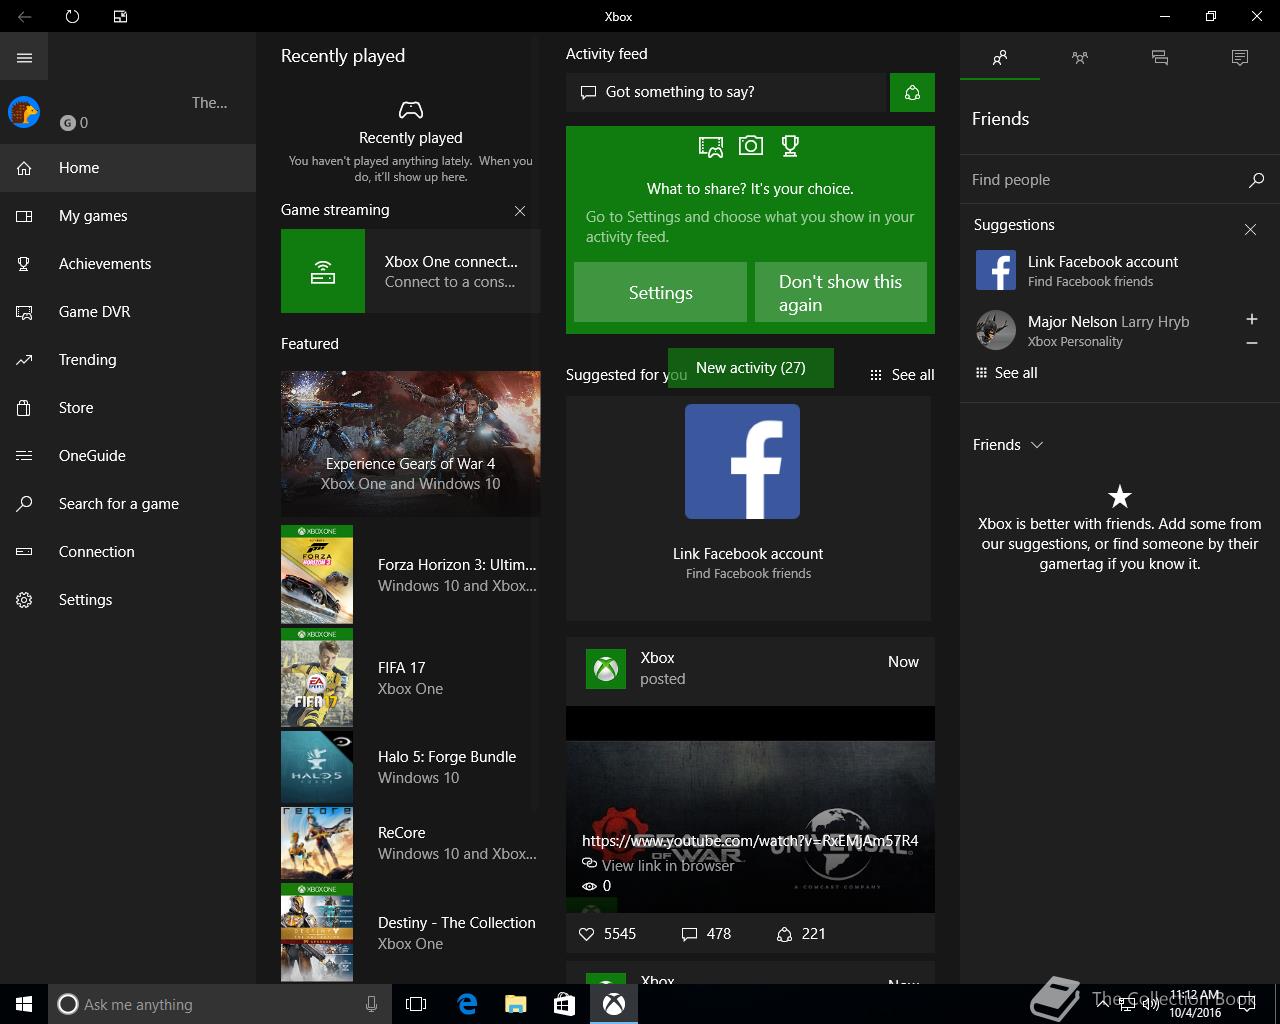The height and width of the screenshot is (1024, 1280).
Task: Dismiss the Game streaming section
Action: coord(520,211)
